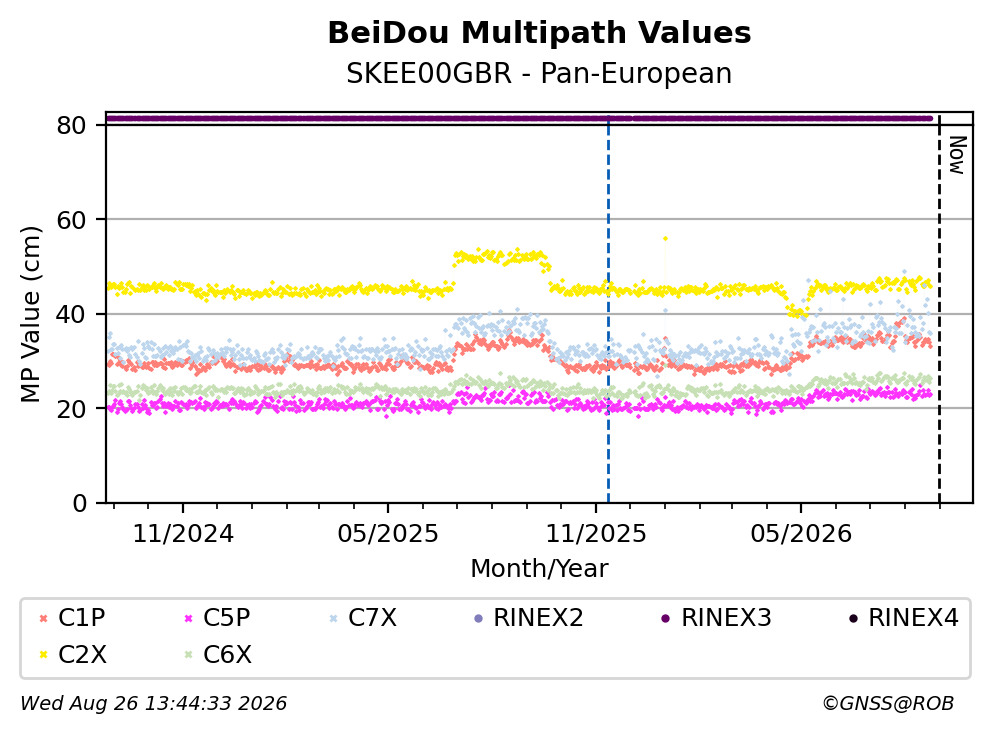Click the BeiDou Multipath Values title
Image resolution: width=993 pixels, height=734 pixels.
pyautogui.click(x=539, y=33)
